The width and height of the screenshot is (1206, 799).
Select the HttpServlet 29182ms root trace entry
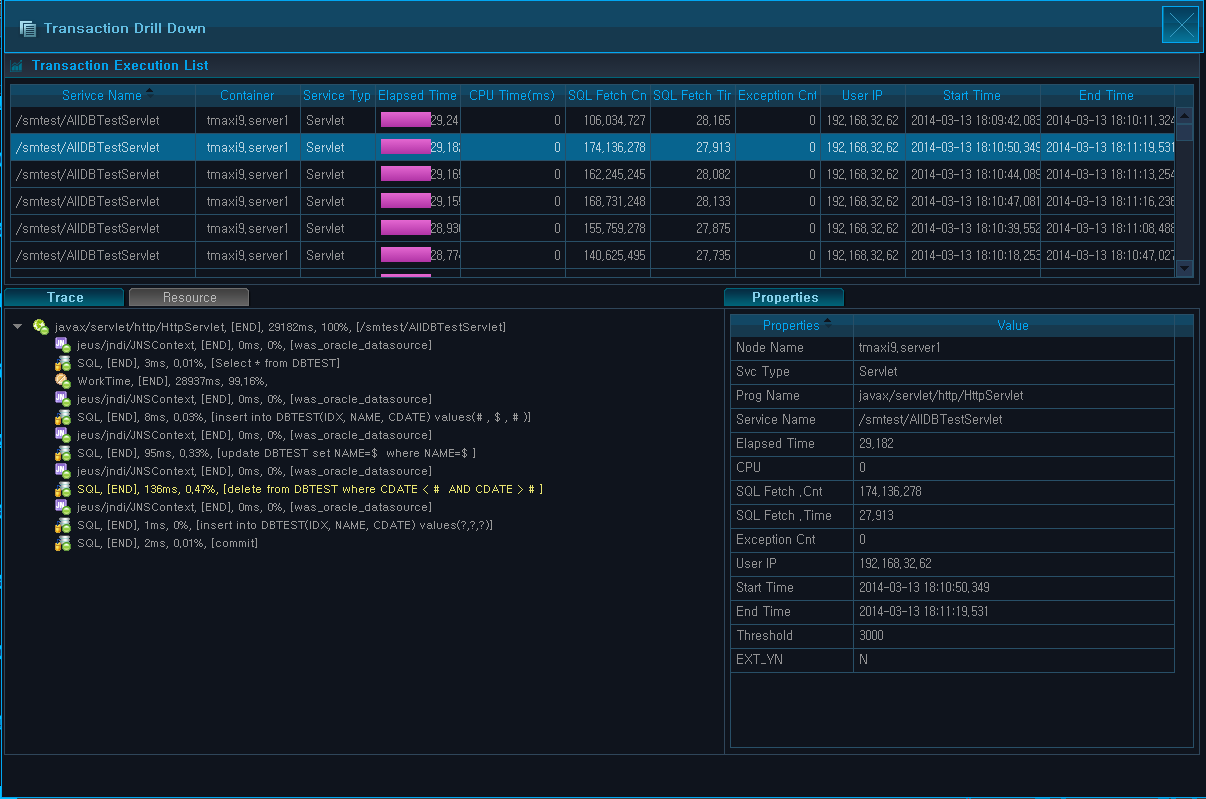tap(281, 327)
